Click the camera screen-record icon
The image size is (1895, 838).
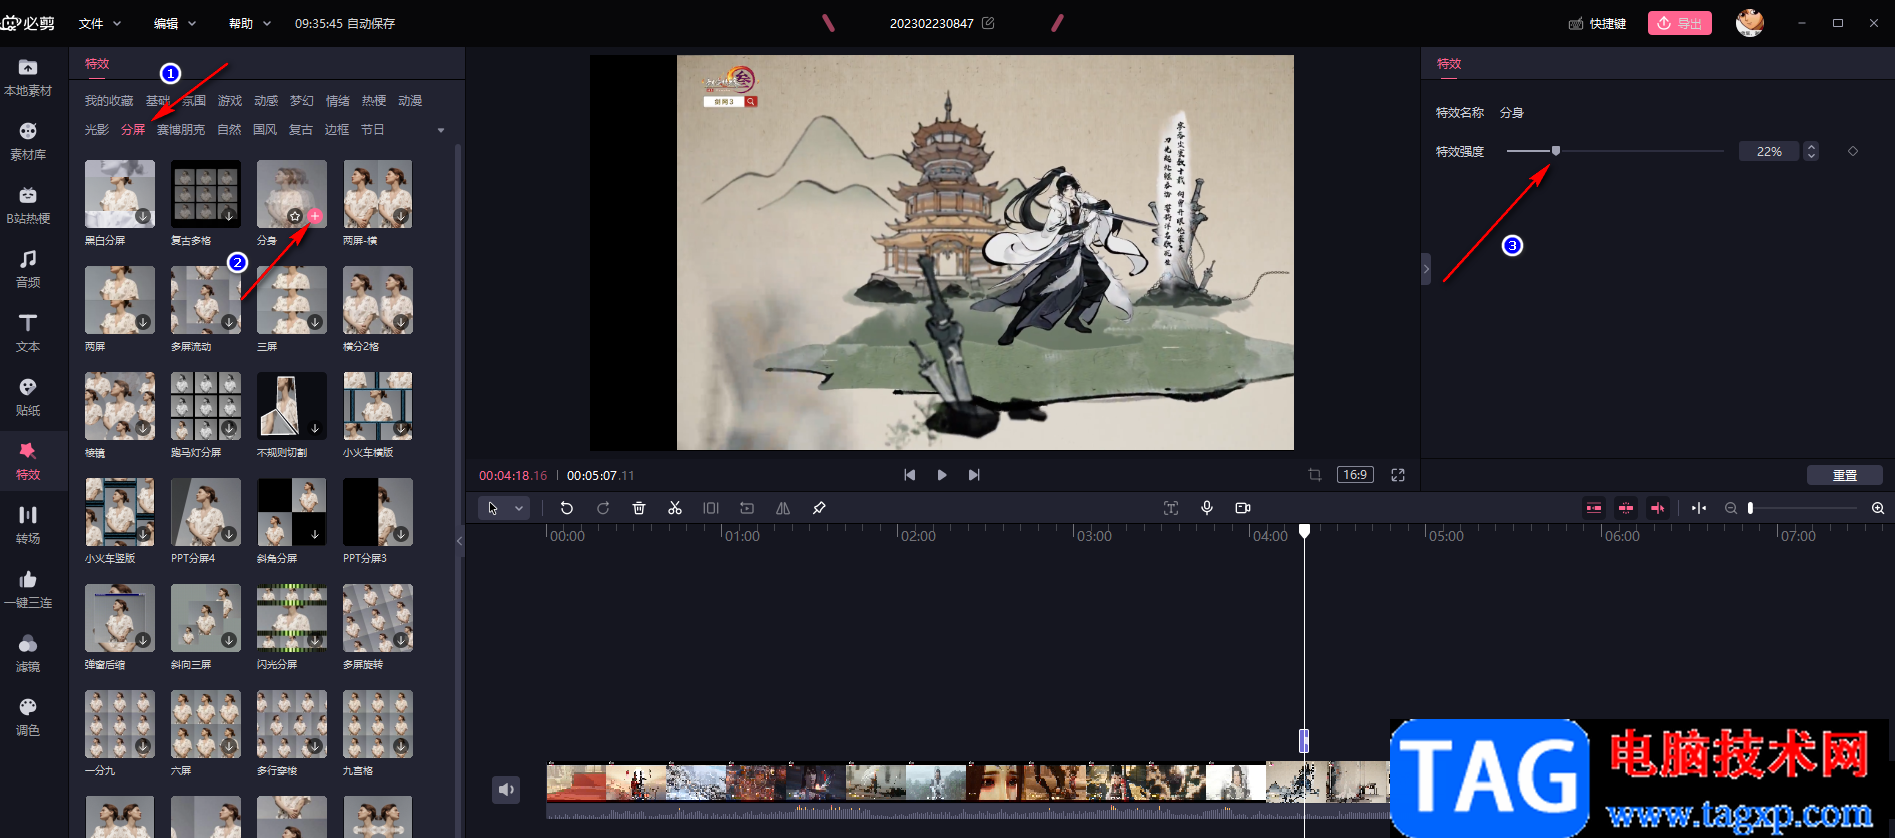[1243, 508]
